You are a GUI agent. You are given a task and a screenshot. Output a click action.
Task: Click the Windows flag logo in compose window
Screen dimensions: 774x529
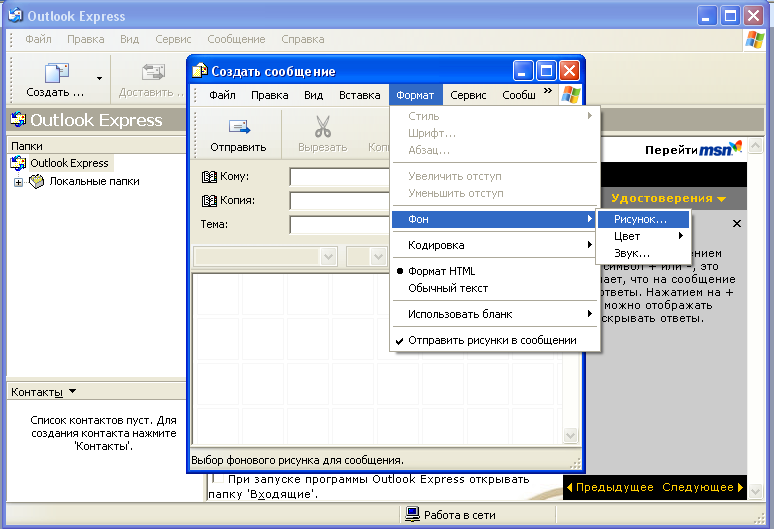point(571,94)
